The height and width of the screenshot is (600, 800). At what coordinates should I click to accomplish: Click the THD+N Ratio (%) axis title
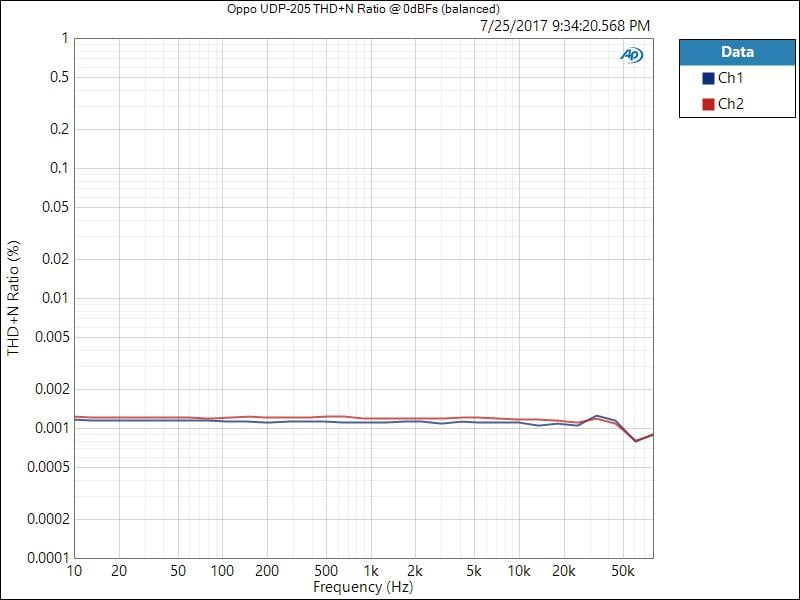tap(14, 298)
